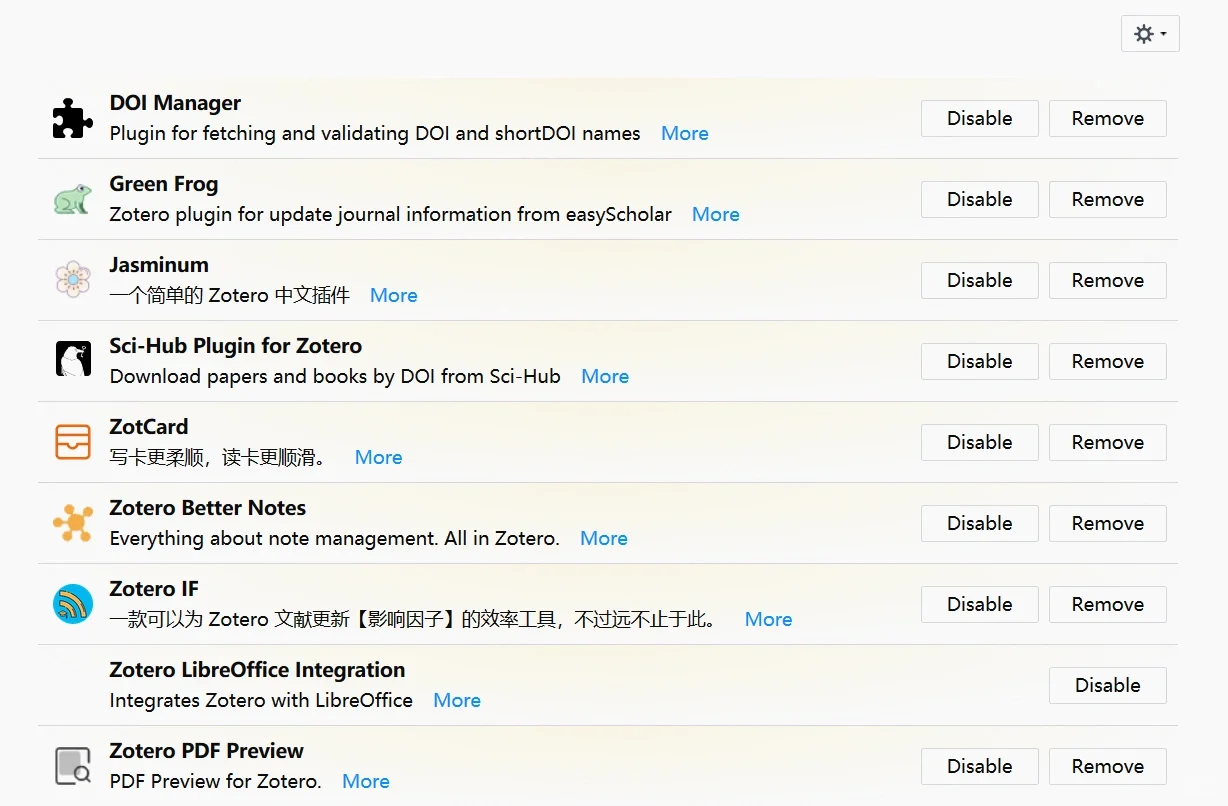Remove the Zotero IF plugin
Screen dimensions: 1228x806
point(1107,604)
